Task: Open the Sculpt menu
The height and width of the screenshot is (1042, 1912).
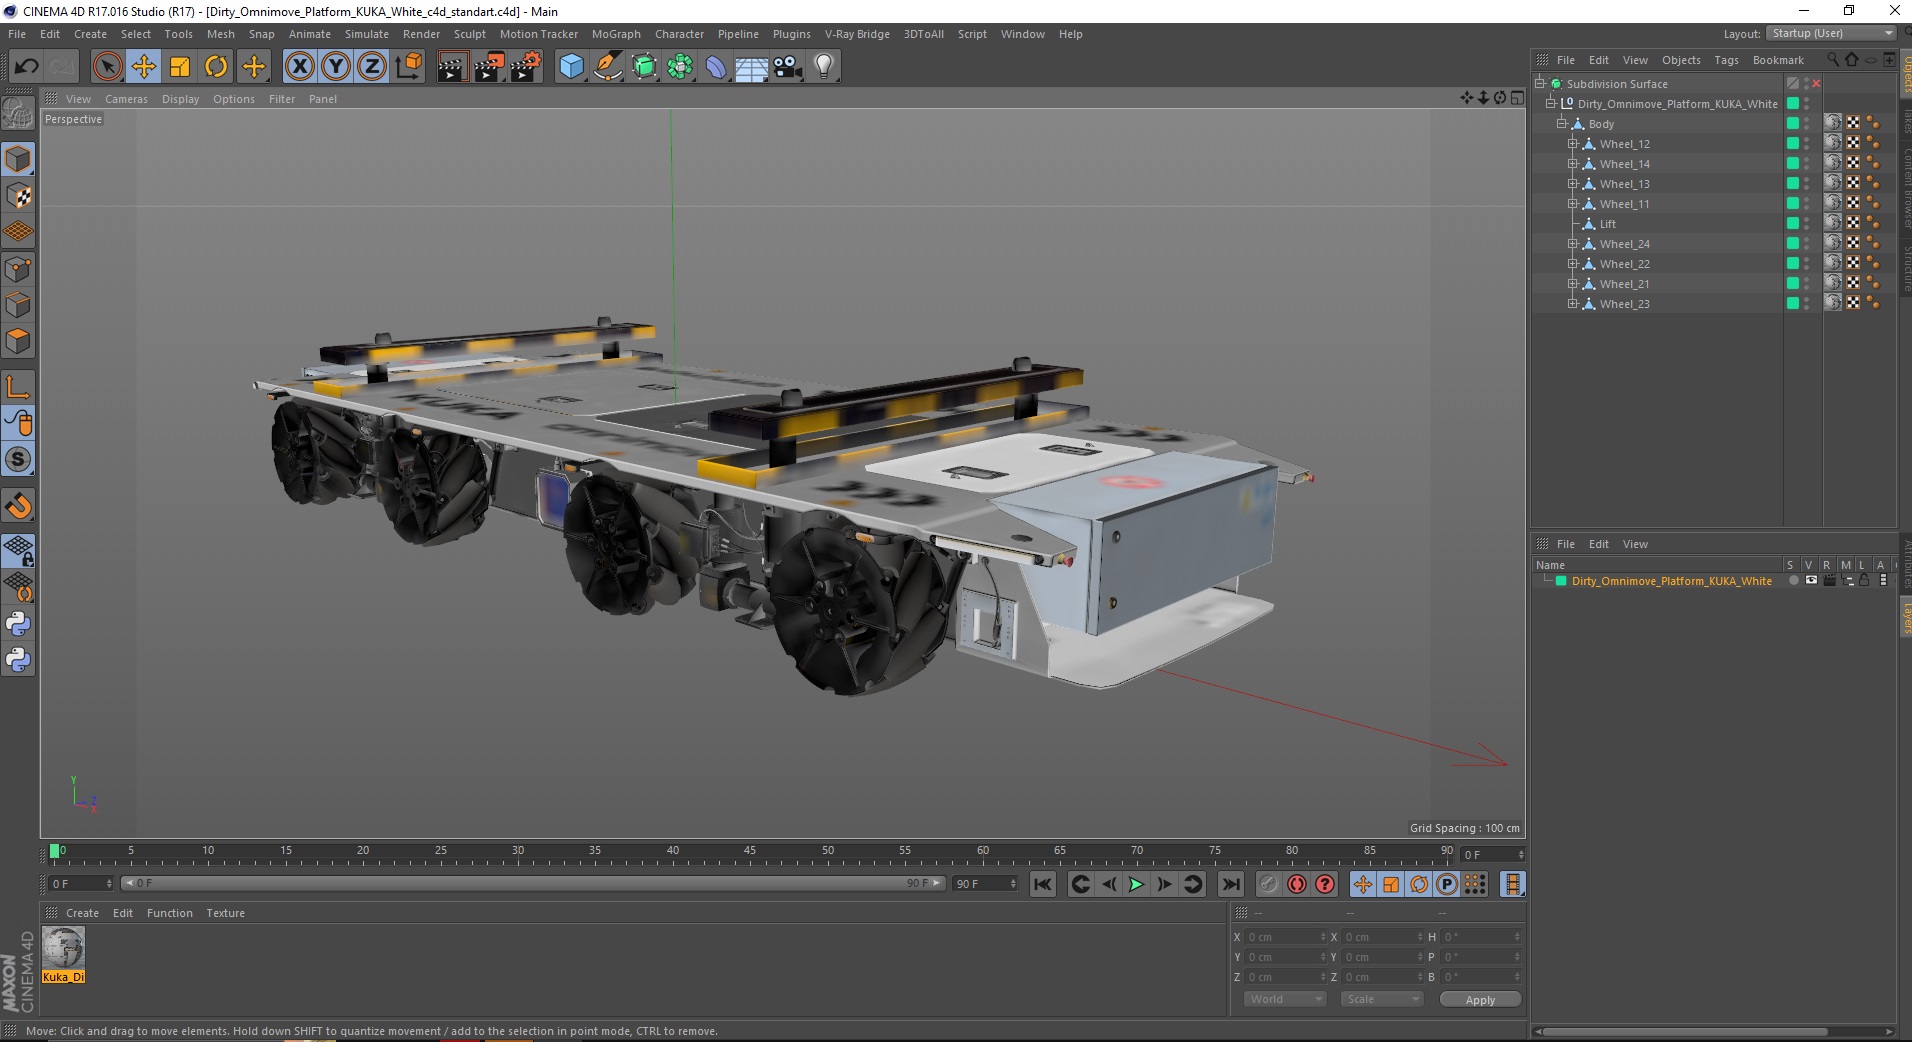Action: [470, 34]
